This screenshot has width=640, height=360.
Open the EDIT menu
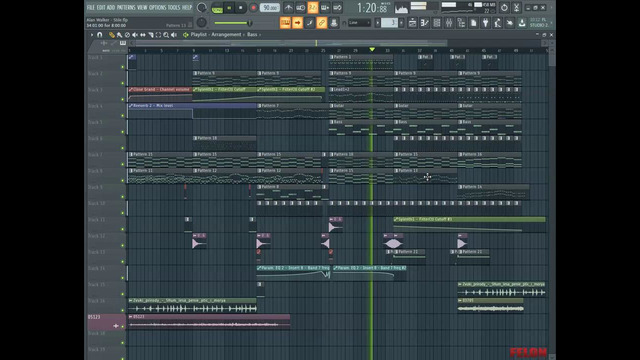[x=100, y=7]
